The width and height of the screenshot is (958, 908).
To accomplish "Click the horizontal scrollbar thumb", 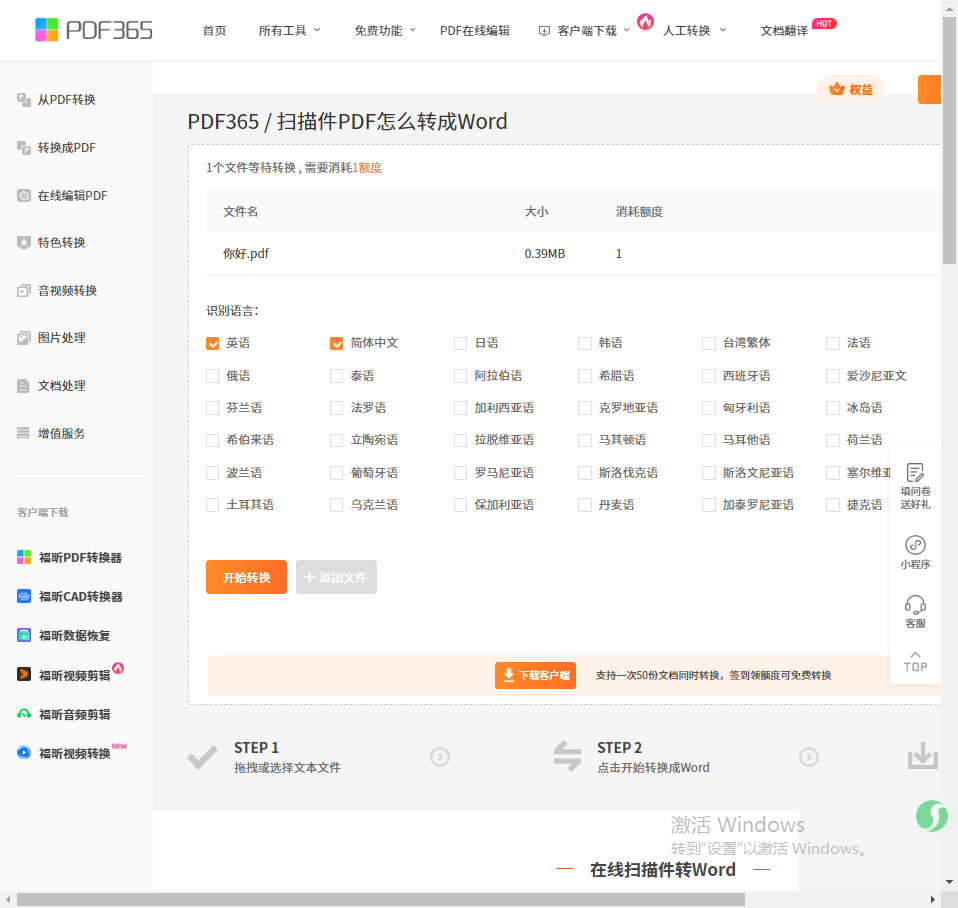I will pos(381,899).
